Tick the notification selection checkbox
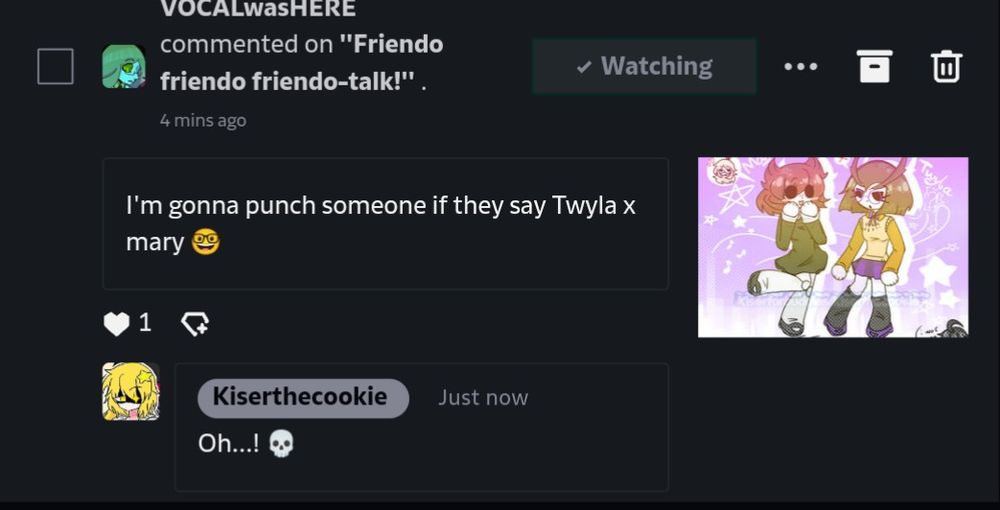The image size is (1000, 510). pyautogui.click(x=55, y=66)
